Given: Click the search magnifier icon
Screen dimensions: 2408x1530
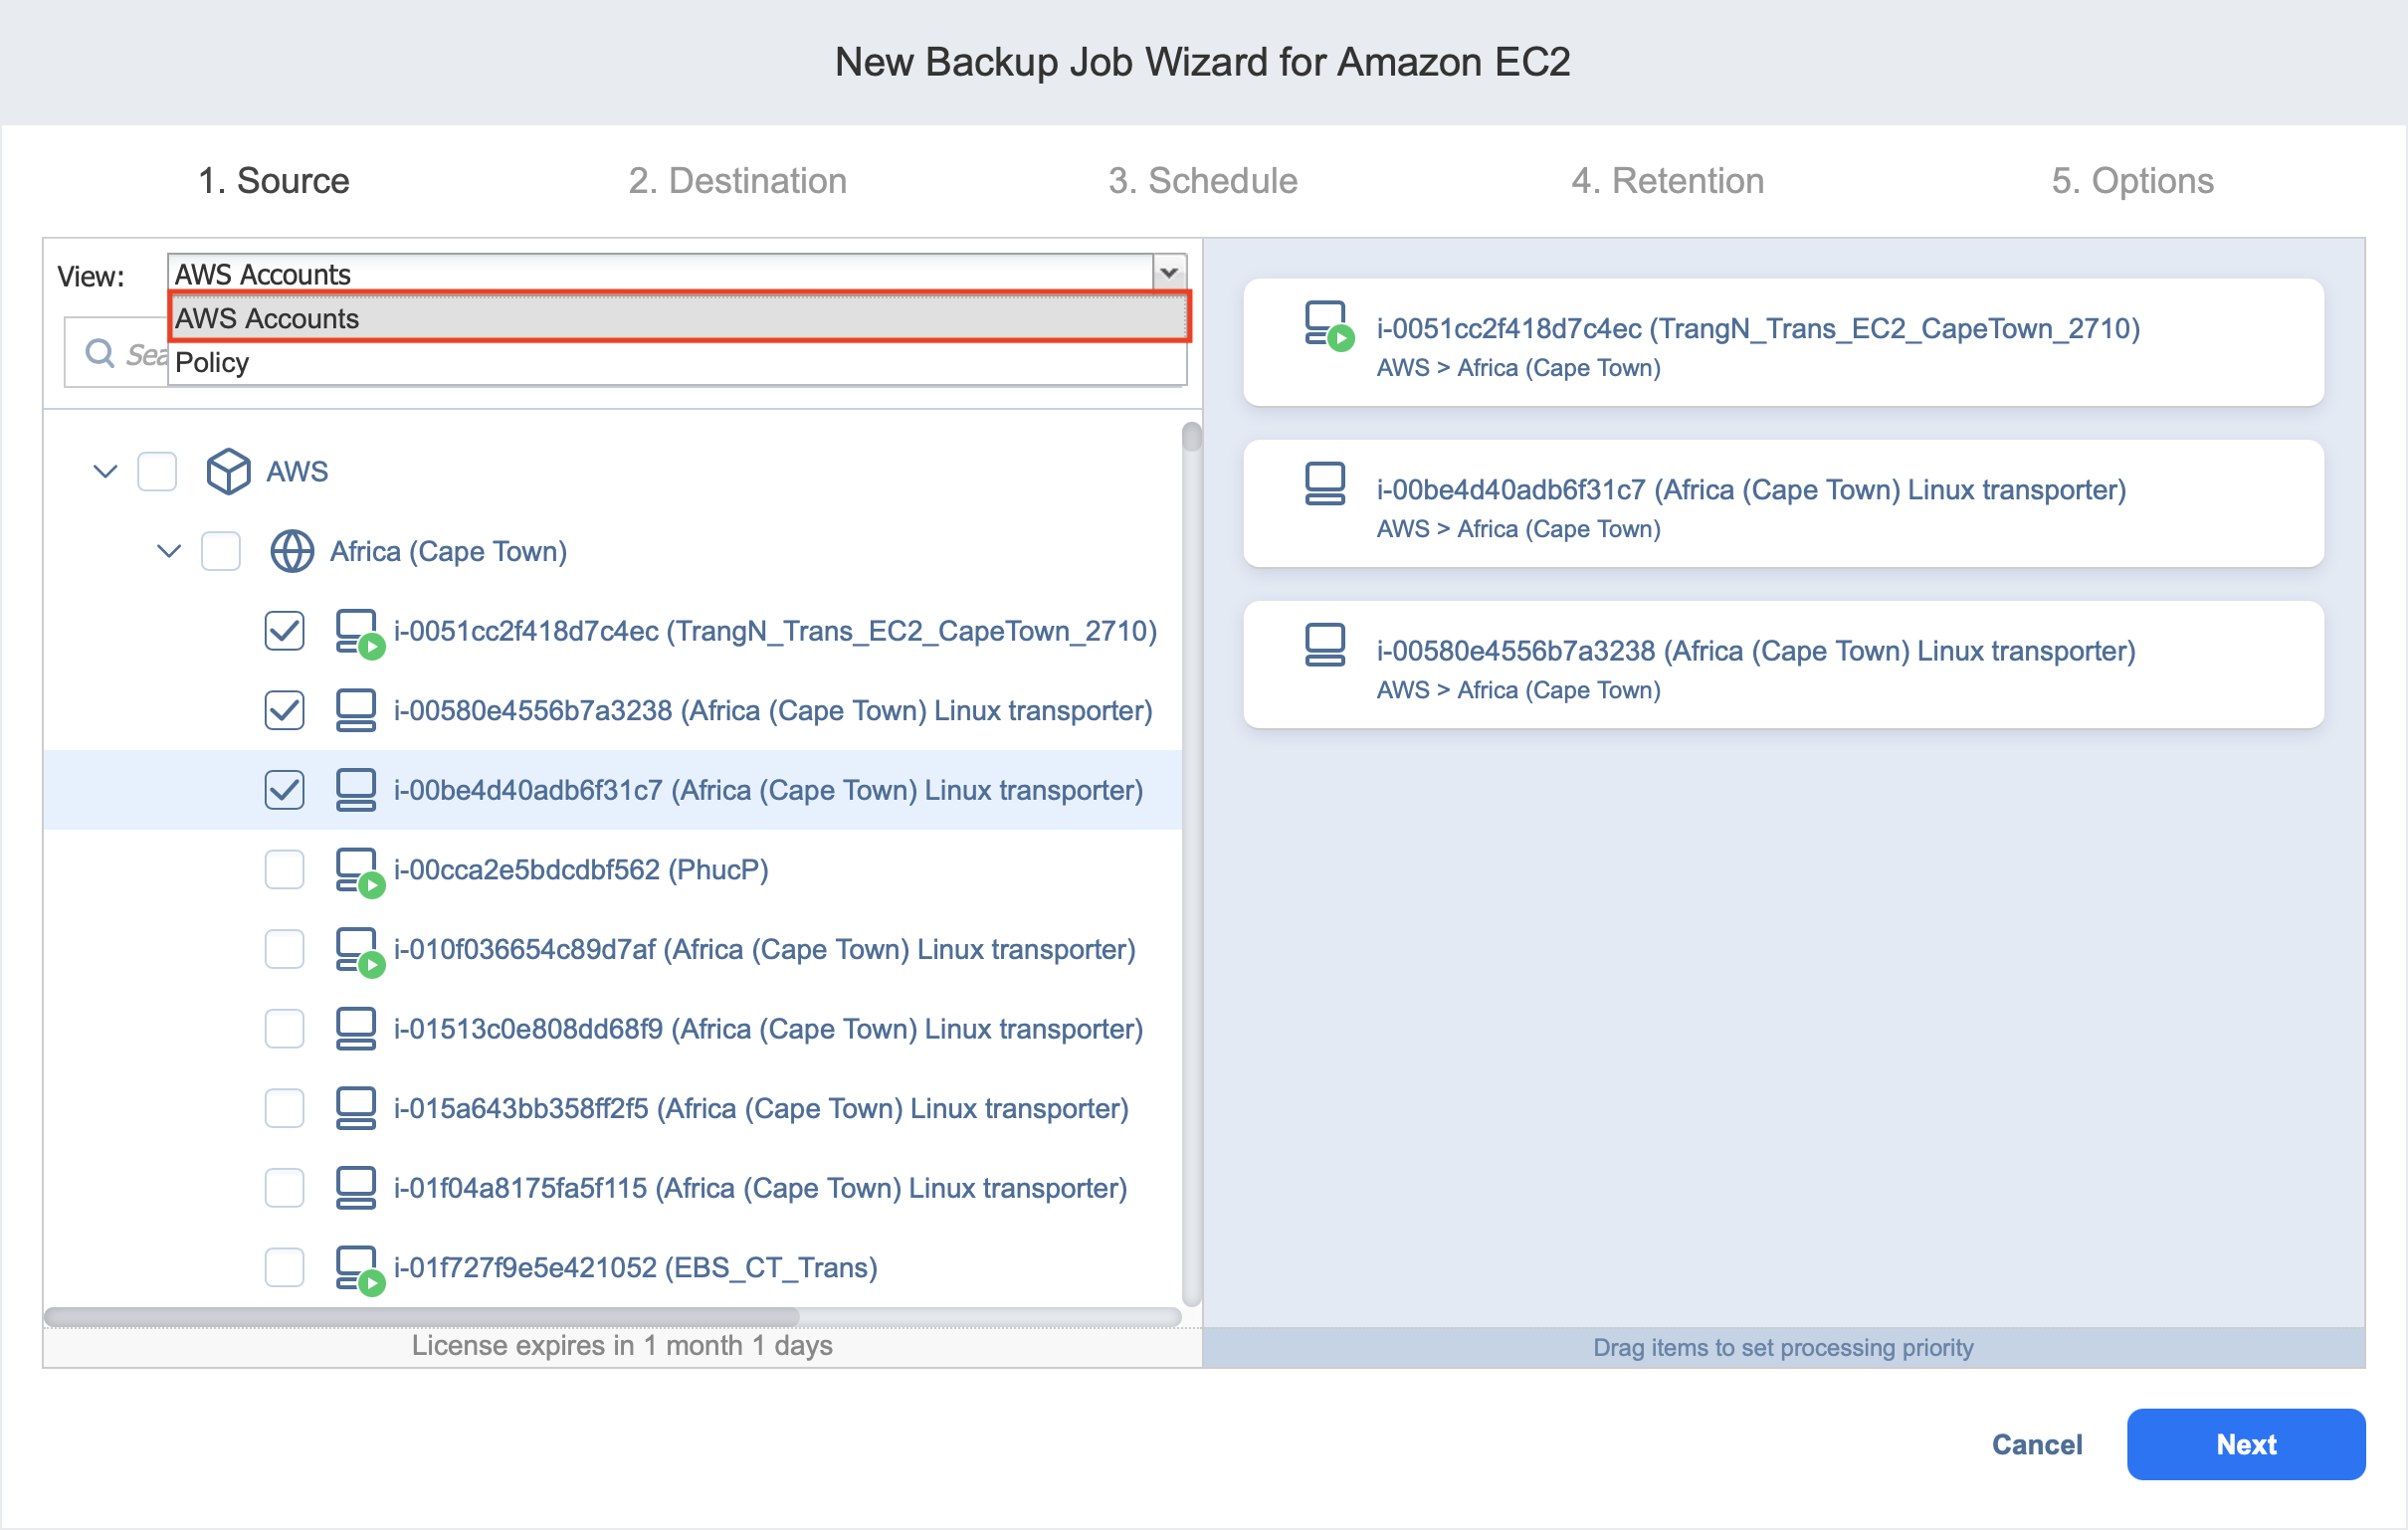Looking at the screenshot, I should click(x=99, y=353).
